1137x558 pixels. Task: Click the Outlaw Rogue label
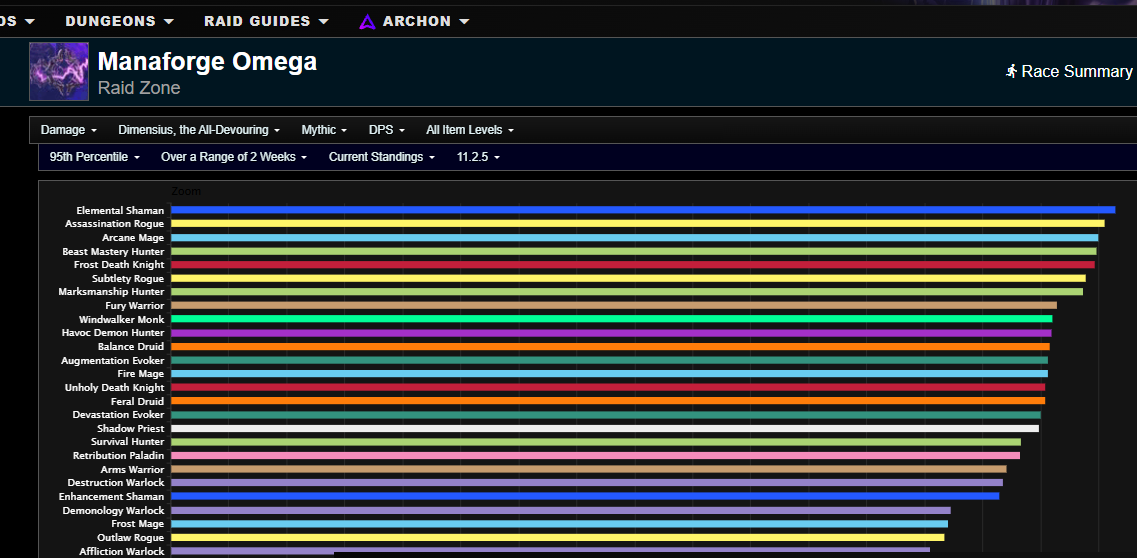tap(131, 538)
